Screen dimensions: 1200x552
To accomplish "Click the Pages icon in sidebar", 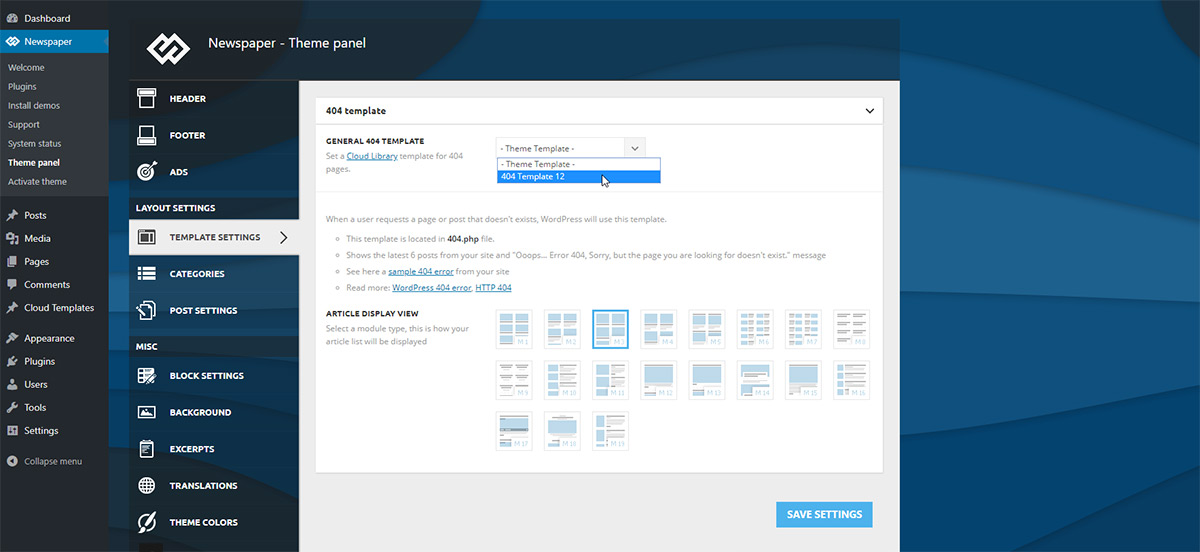I will [12, 262].
